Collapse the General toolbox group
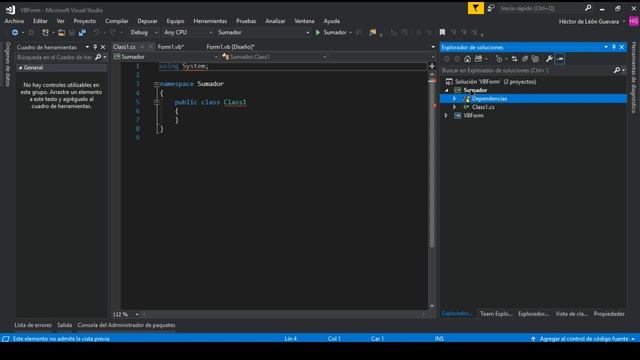640x360 pixels. 20,68
